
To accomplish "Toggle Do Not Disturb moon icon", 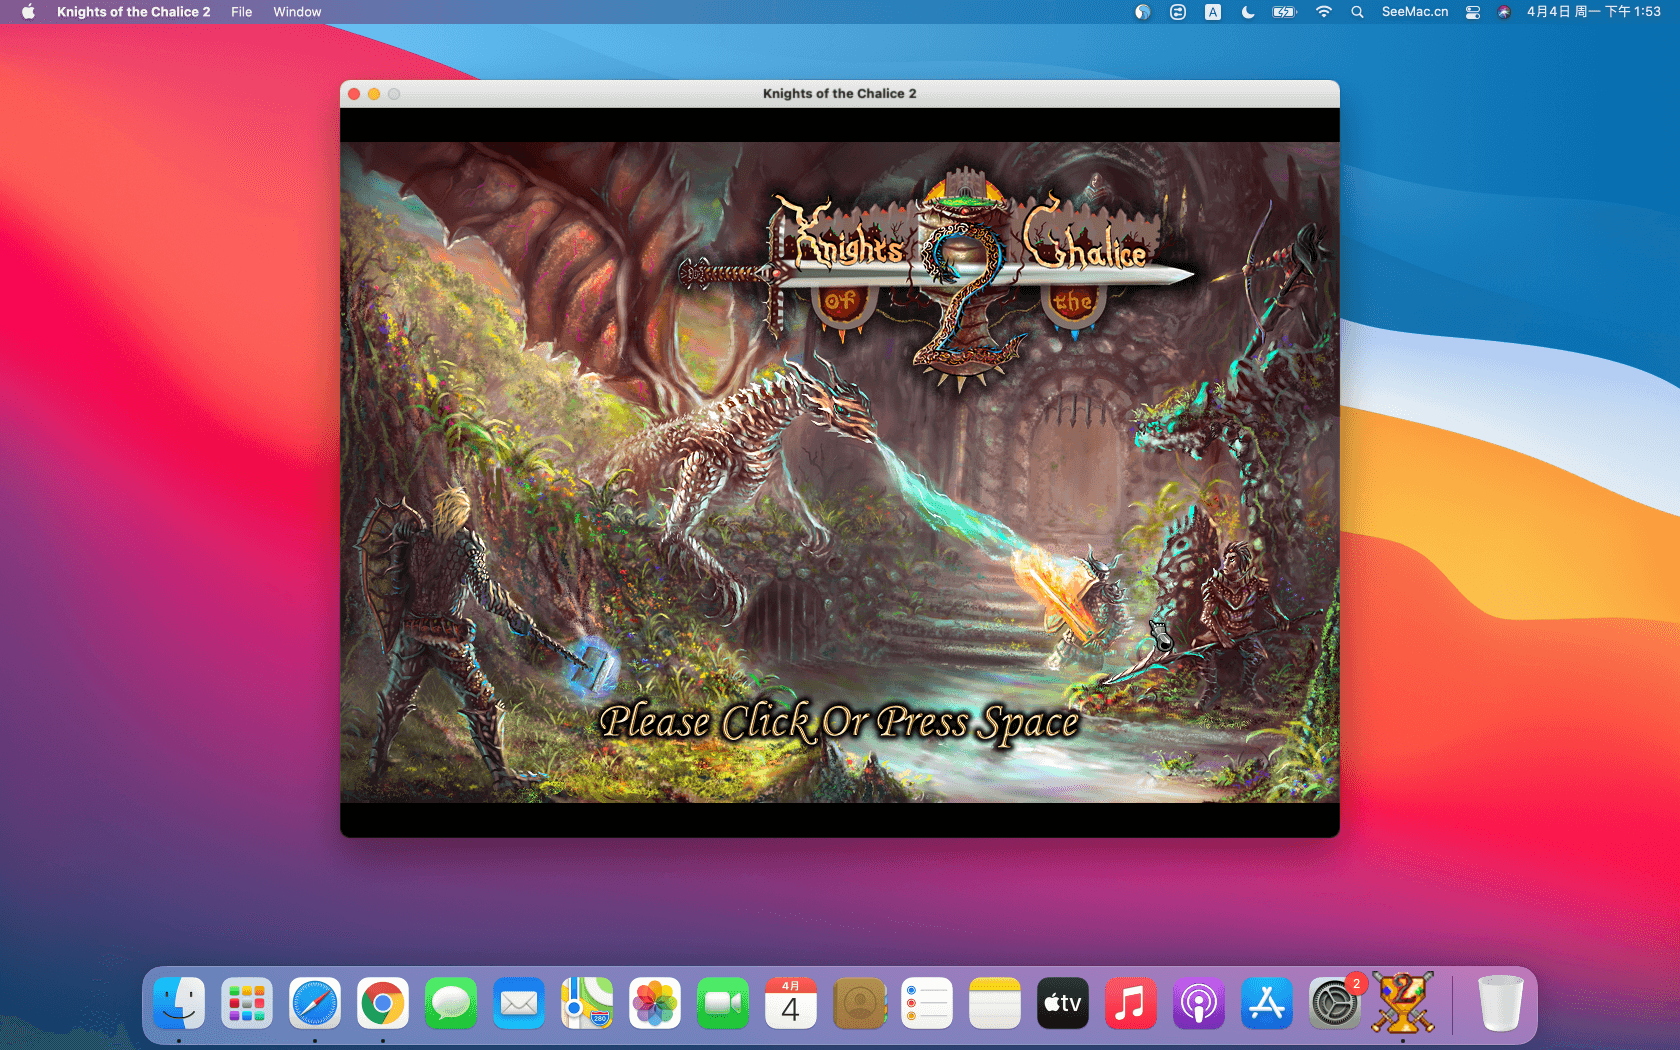I will [x=1248, y=12].
